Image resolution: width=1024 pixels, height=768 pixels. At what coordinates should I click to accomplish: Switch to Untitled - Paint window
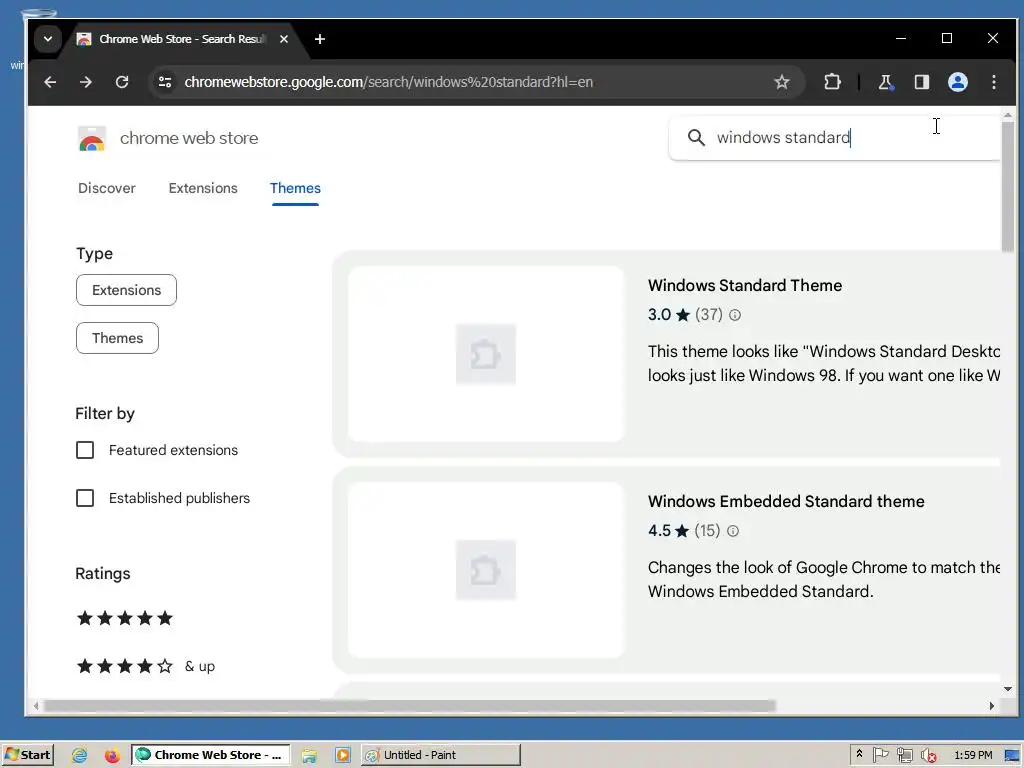tap(441, 755)
